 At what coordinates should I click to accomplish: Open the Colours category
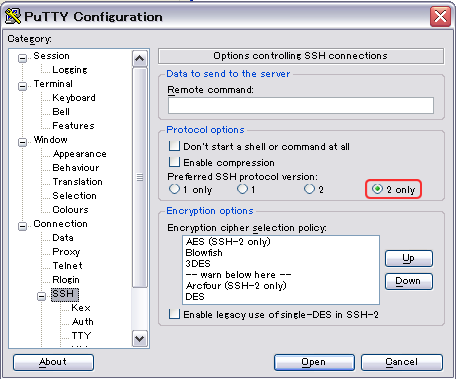point(70,210)
